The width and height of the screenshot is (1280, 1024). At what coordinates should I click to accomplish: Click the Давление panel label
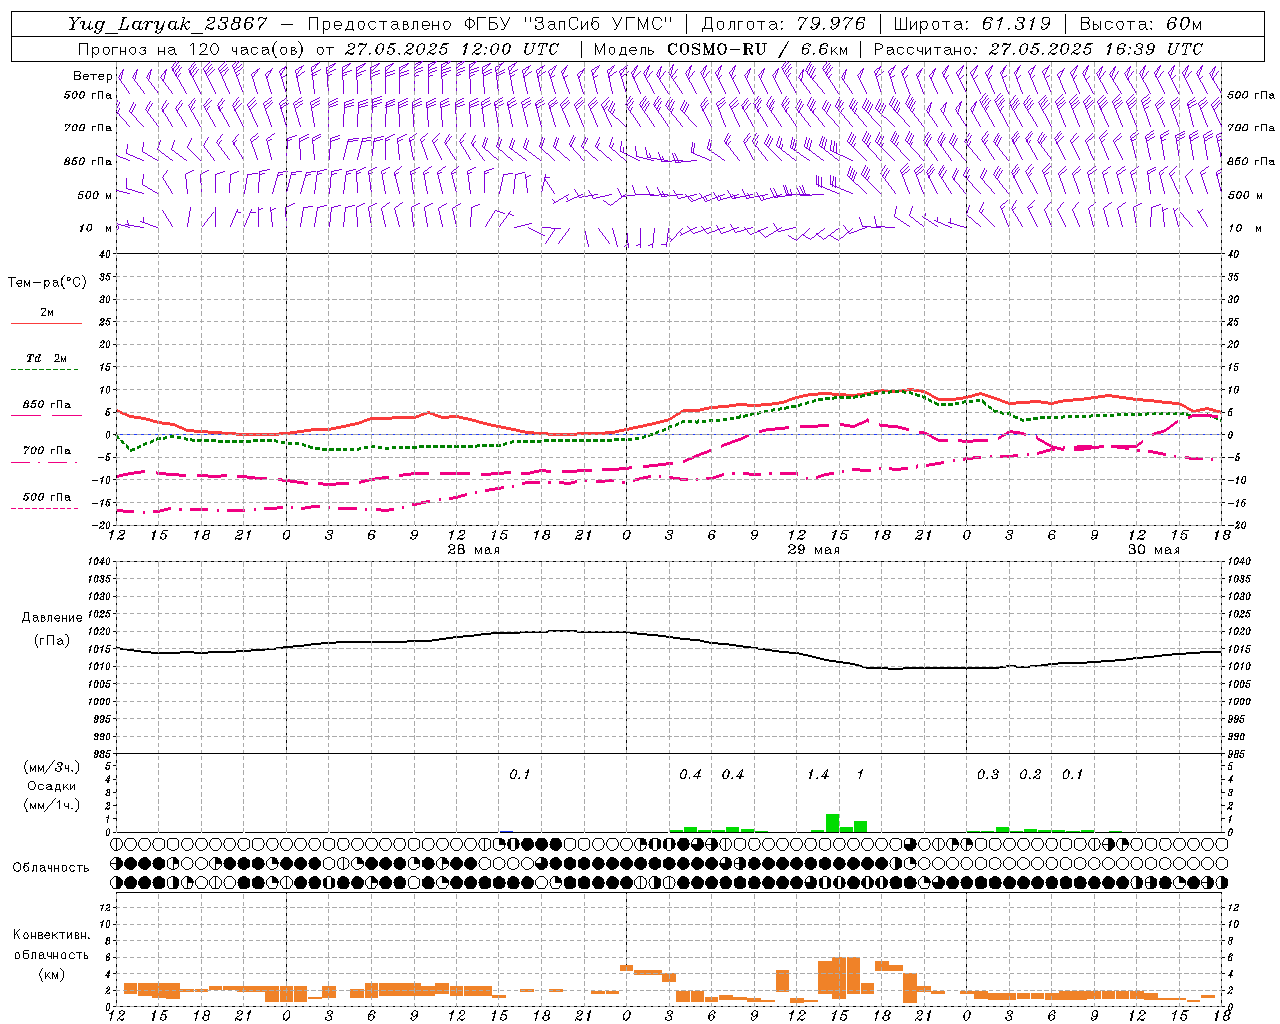(51, 618)
